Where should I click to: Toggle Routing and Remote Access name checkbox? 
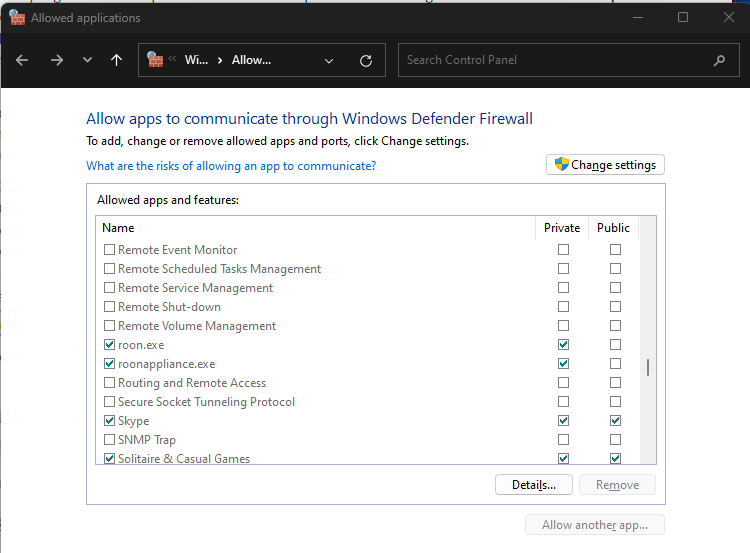[x=110, y=383]
